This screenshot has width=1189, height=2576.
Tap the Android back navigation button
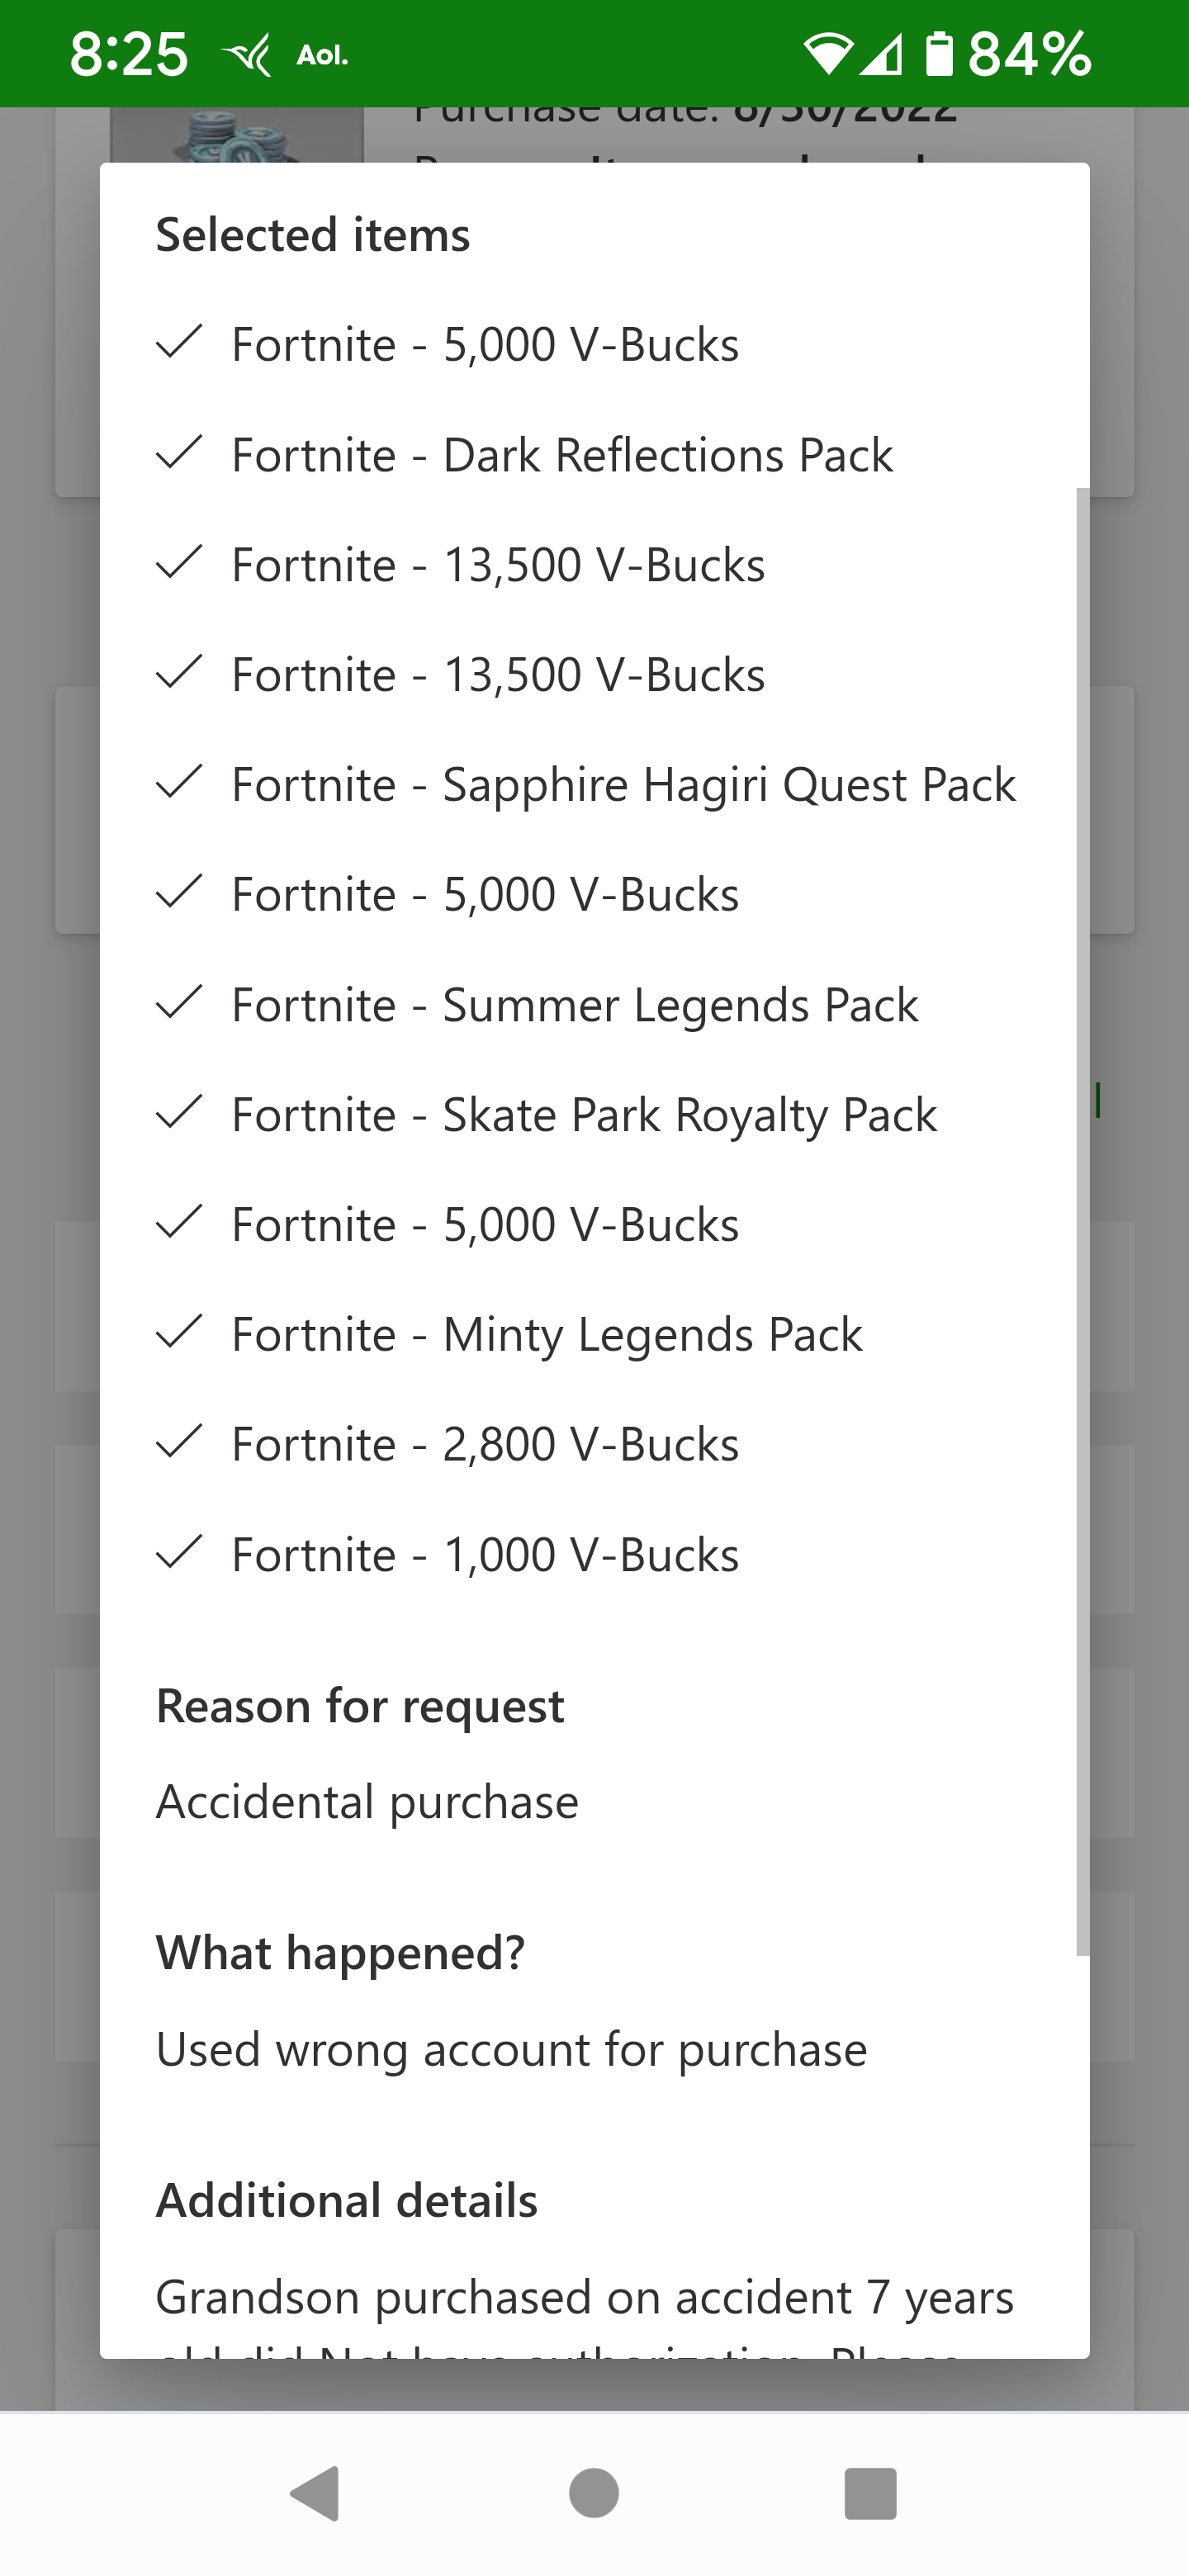pyautogui.click(x=316, y=2493)
